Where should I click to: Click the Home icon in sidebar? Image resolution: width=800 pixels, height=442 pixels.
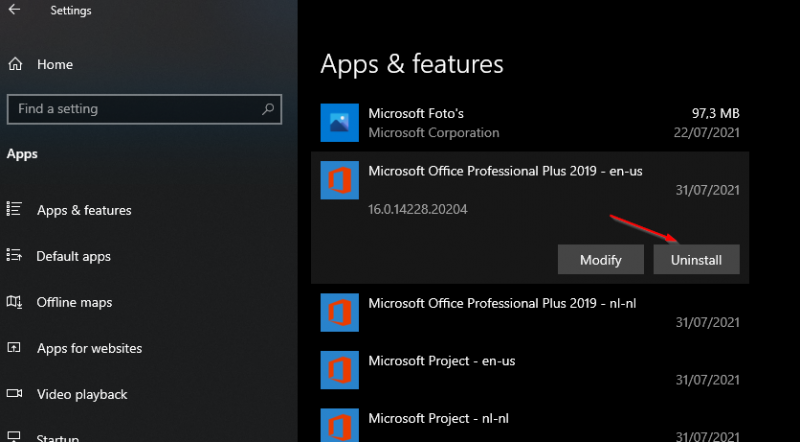point(15,64)
